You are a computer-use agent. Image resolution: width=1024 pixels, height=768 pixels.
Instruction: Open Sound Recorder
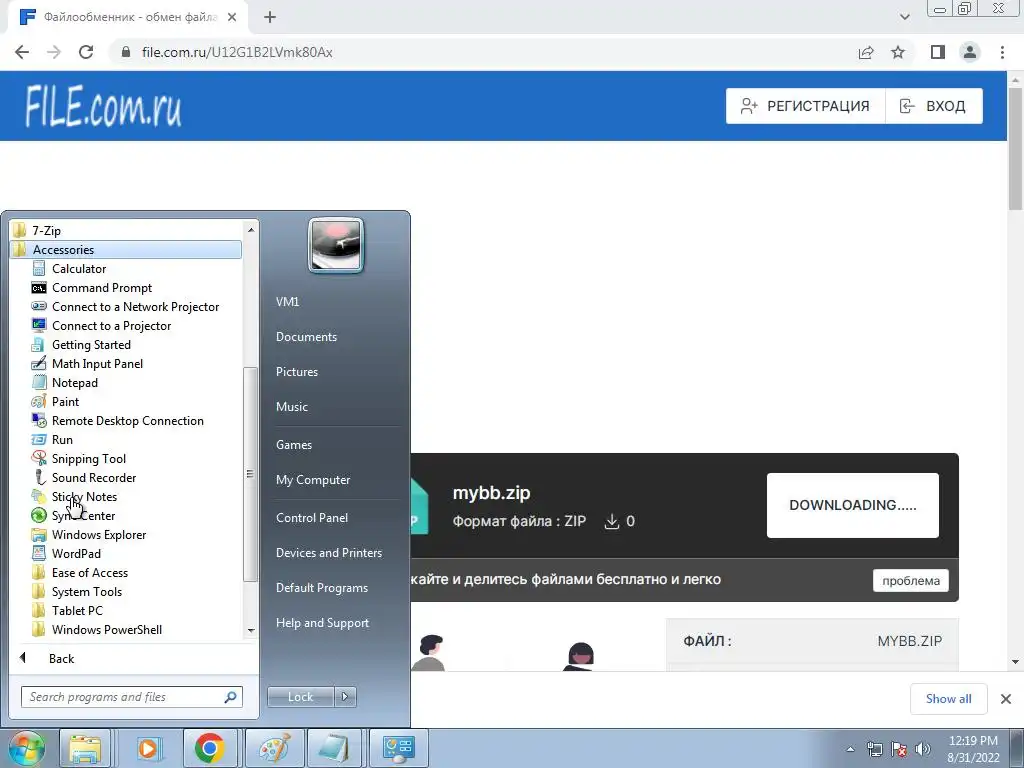pyautogui.click(x=94, y=477)
